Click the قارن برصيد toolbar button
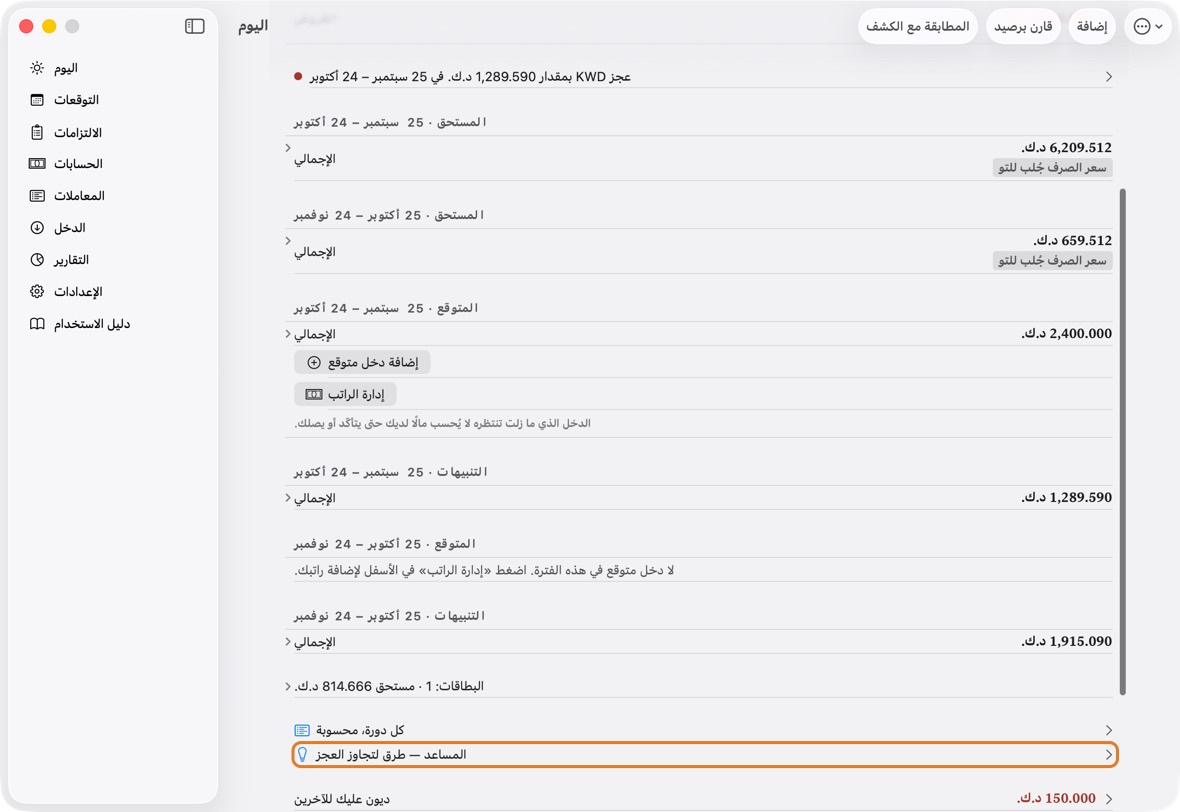Image resolution: width=1180 pixels, height=812 pixels. click(x=1023, y=26)
